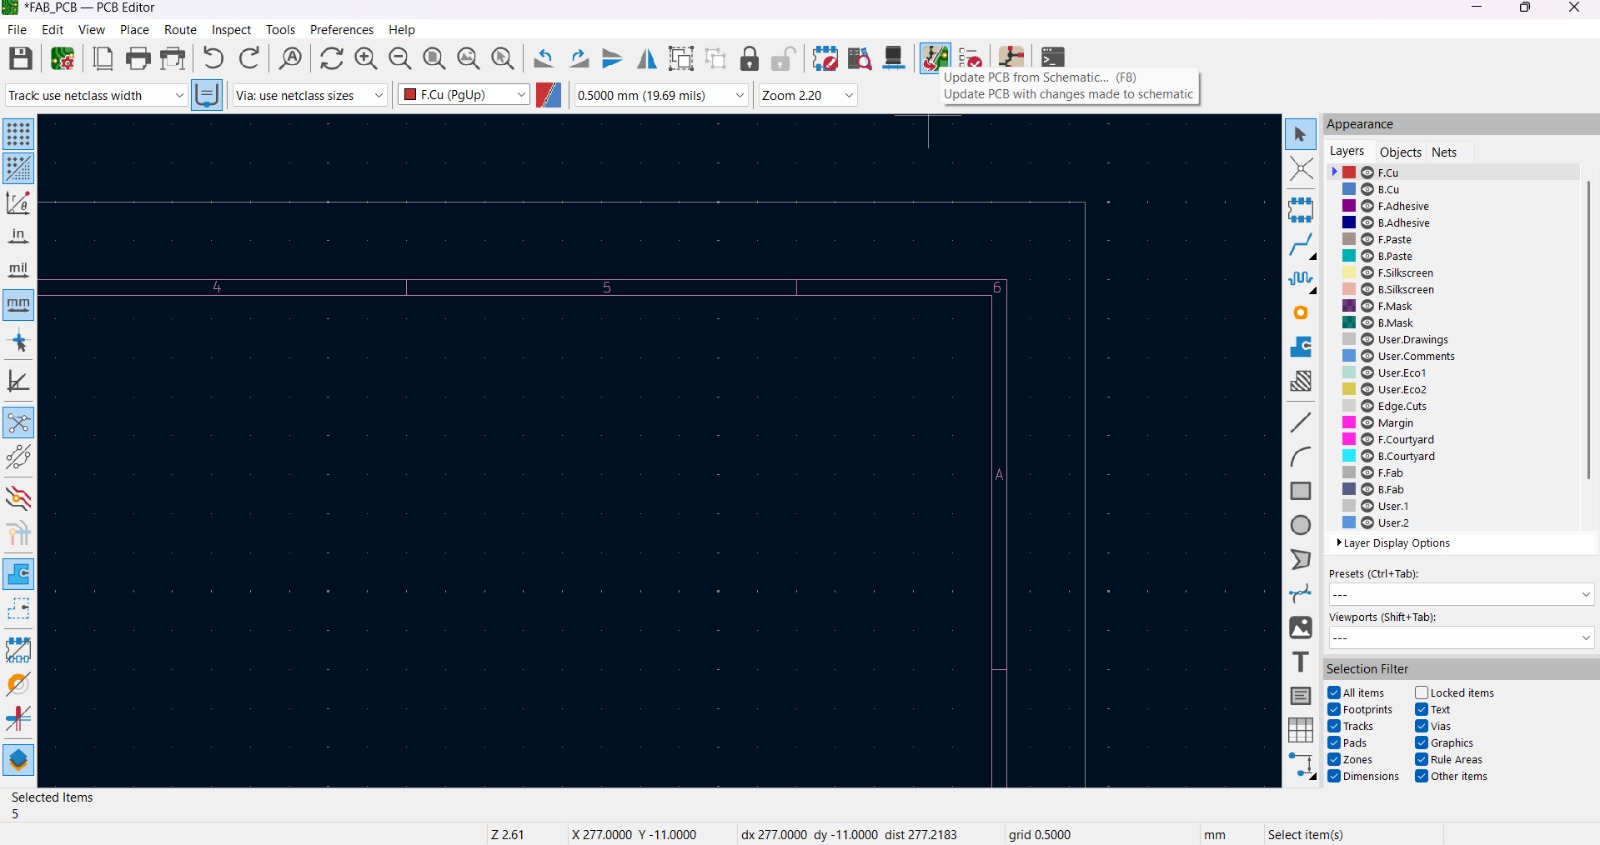Screen dimensions: 1600x845
Task: Open the Route menu
Action: tap(181, 30)
